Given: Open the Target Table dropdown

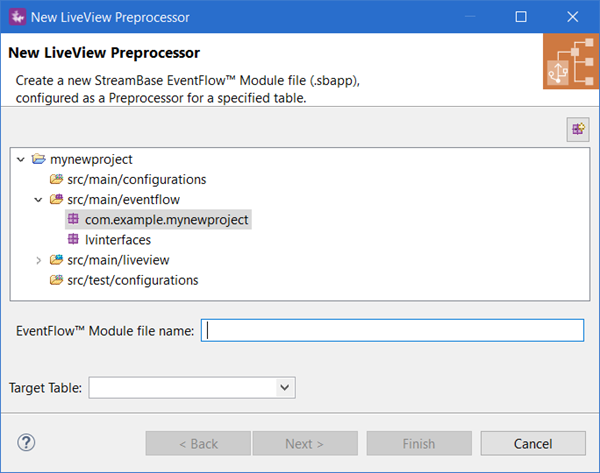Looking at the screenshot, I should pos(285,387).
